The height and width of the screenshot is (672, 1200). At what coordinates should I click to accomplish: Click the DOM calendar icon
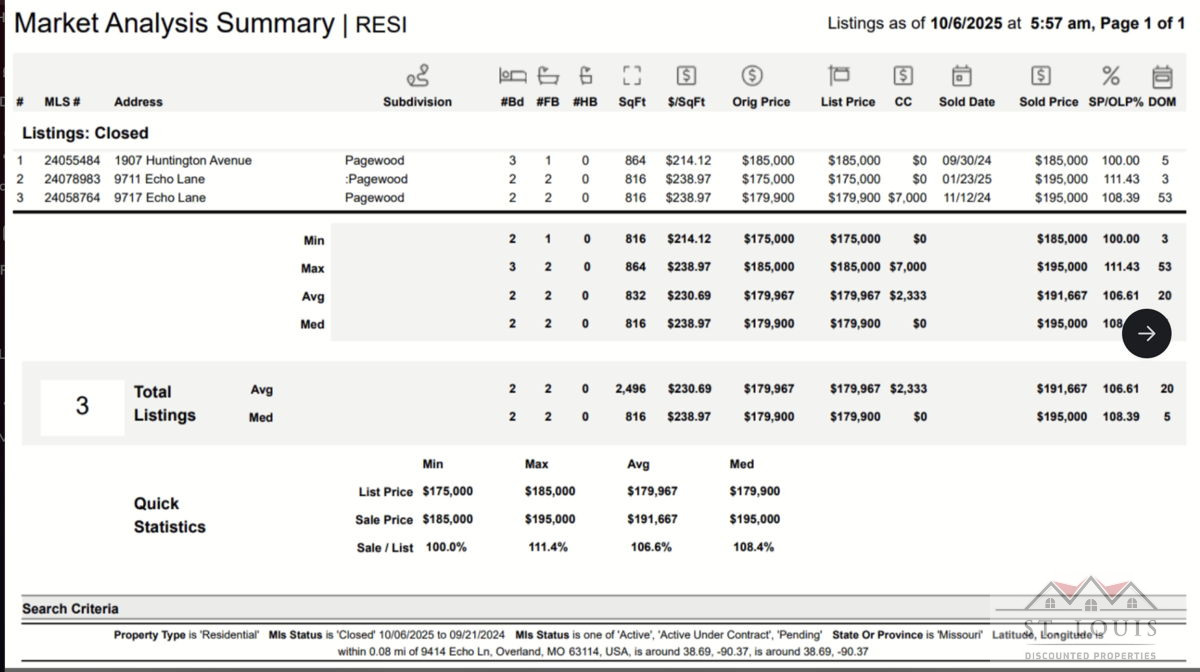click(1161, 76)
